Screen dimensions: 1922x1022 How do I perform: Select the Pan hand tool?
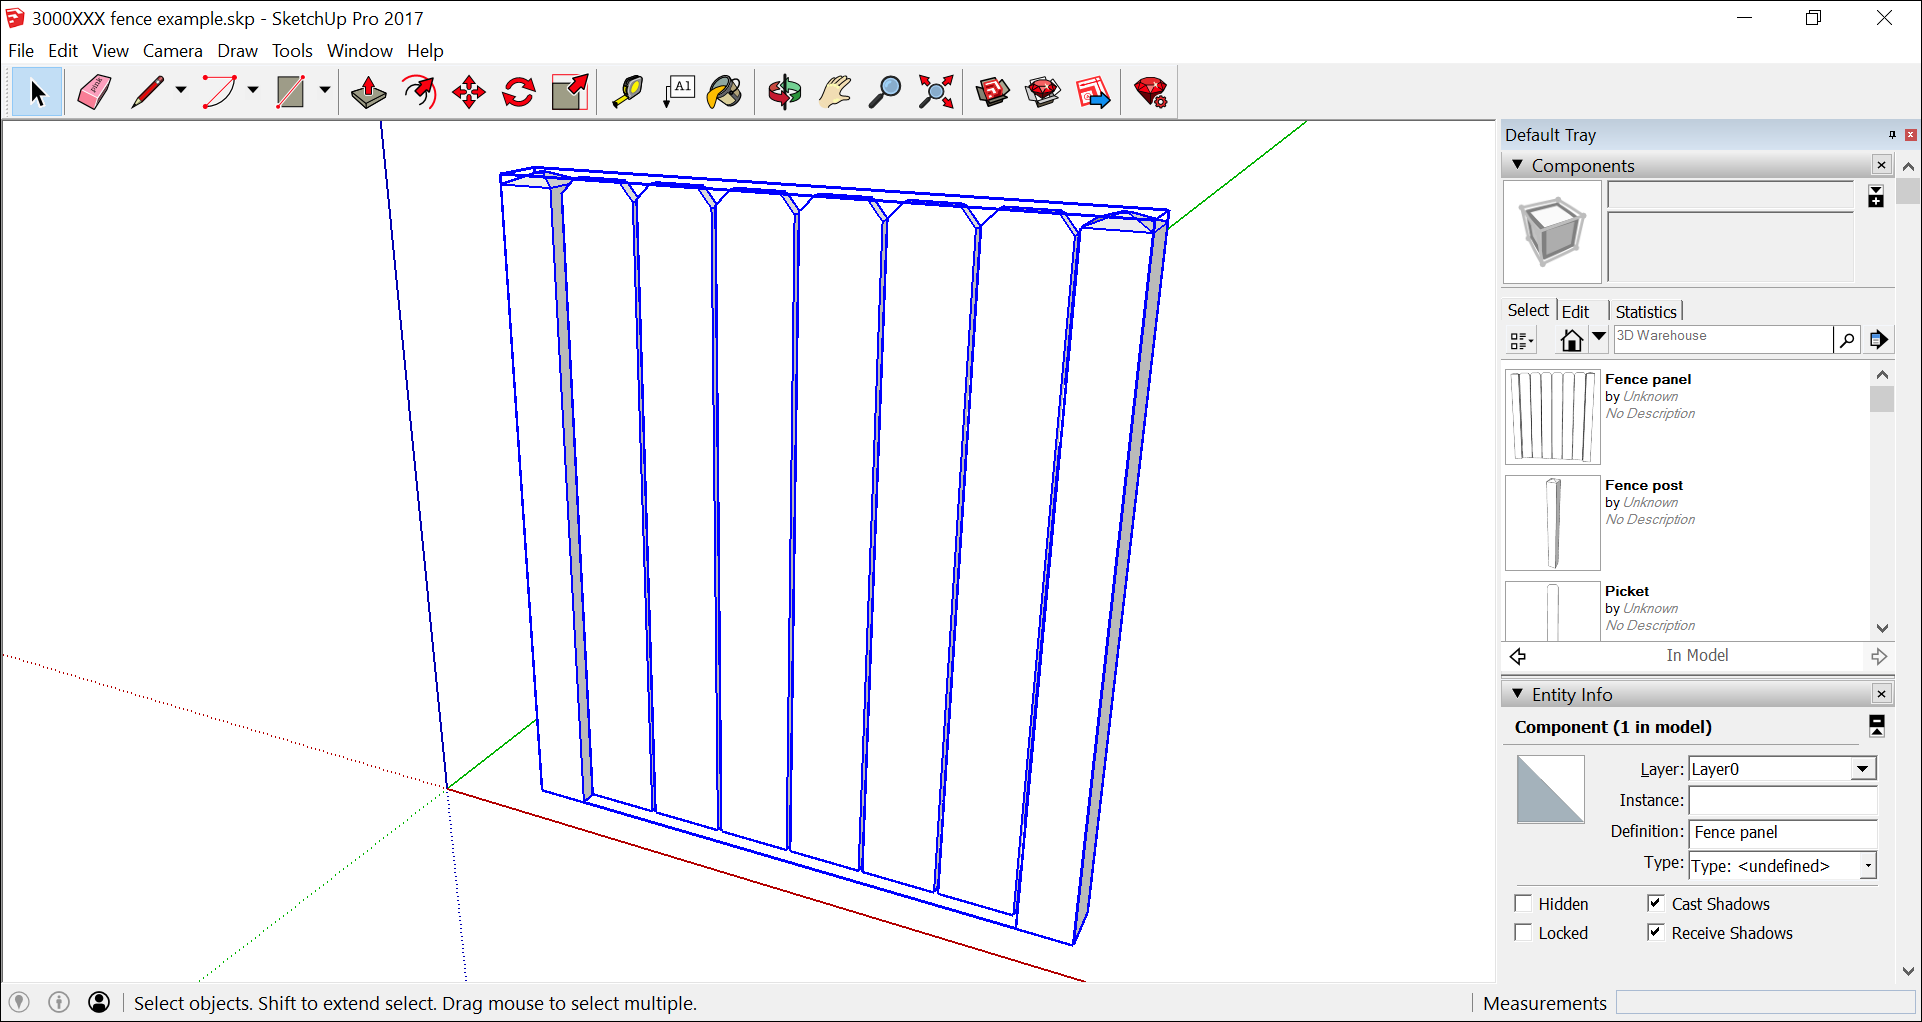click(834, 93)
